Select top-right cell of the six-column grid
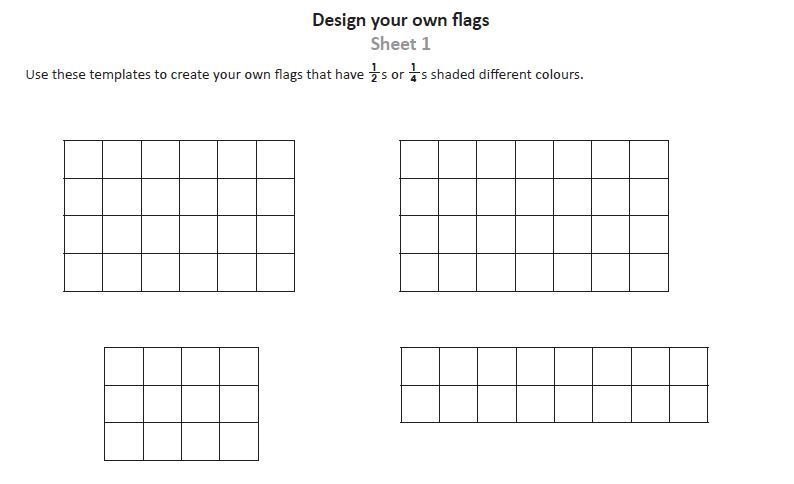This screenshot has height=484, width=794. point(275,159)
